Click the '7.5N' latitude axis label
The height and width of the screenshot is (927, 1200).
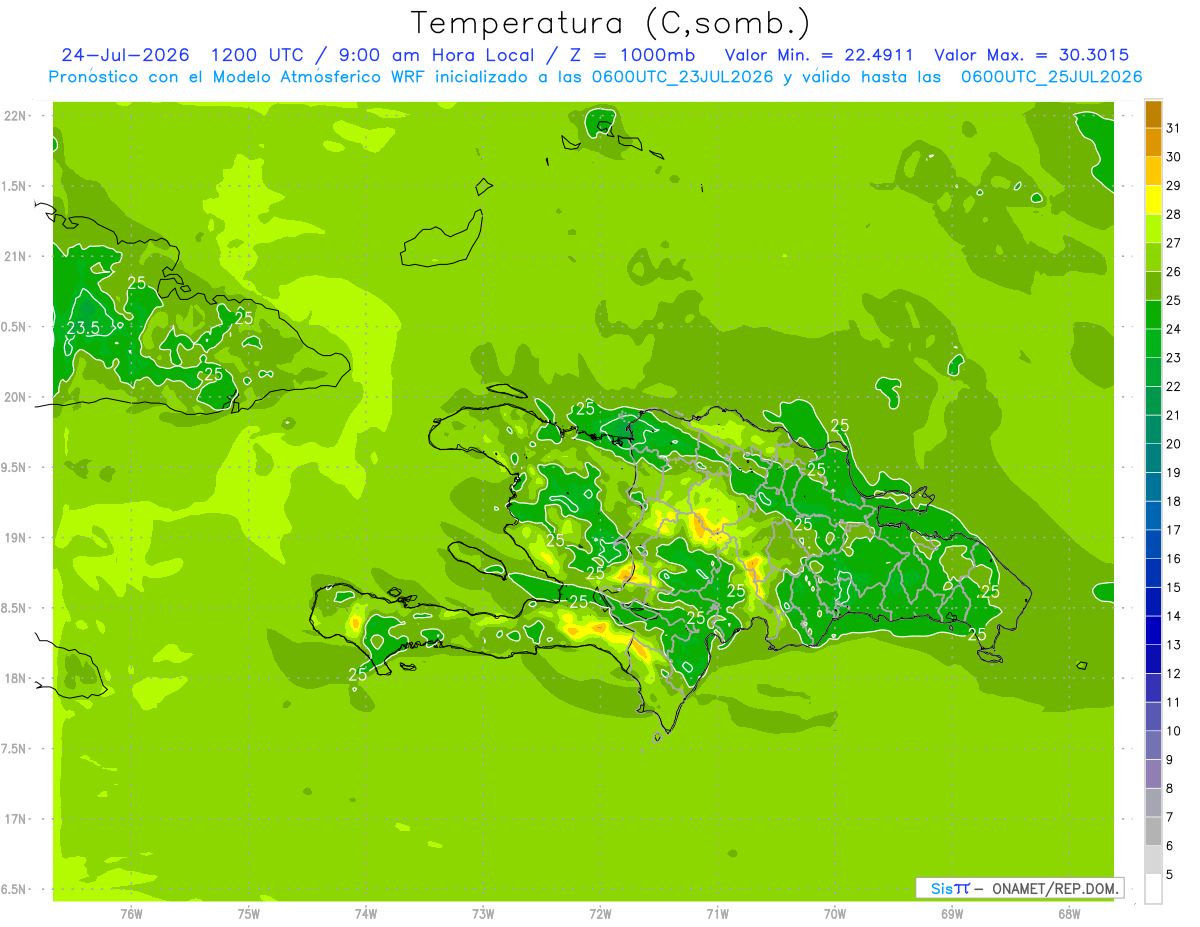(x=13, y=749)
